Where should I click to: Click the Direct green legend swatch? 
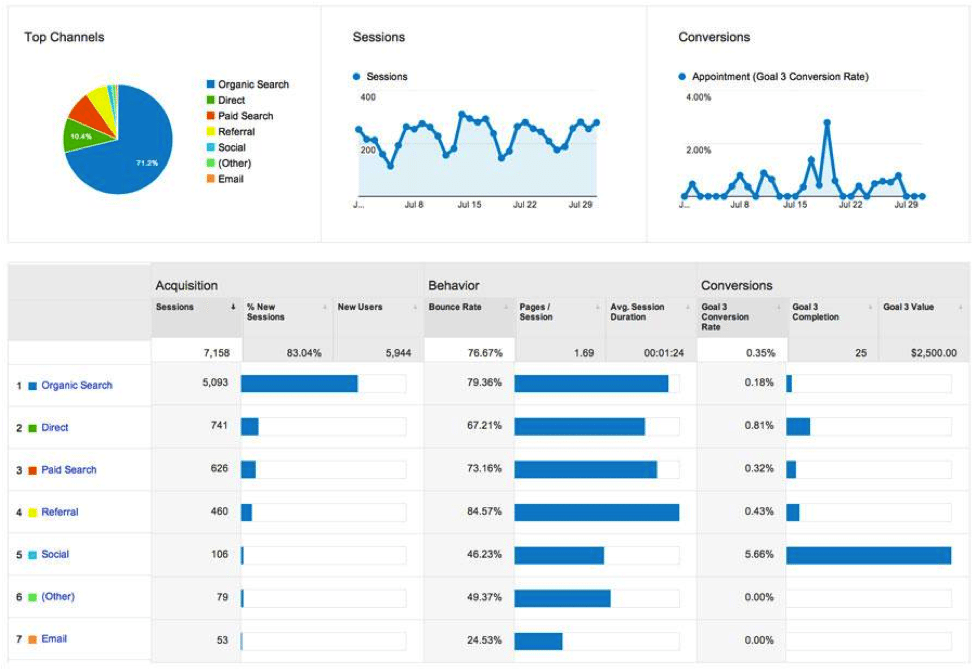click(x=211, y=100)
